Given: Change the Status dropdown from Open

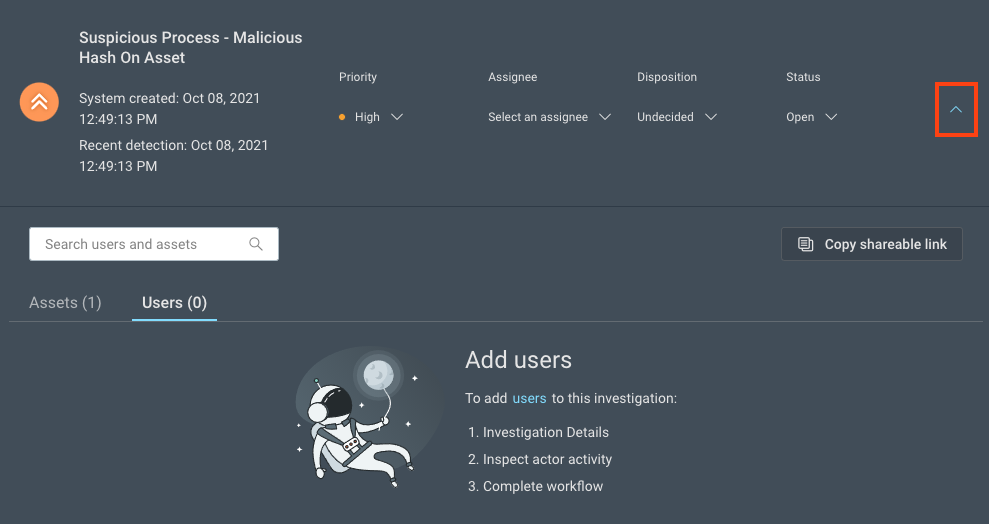Looking at the screenshot, I should (x=810, y=117).
